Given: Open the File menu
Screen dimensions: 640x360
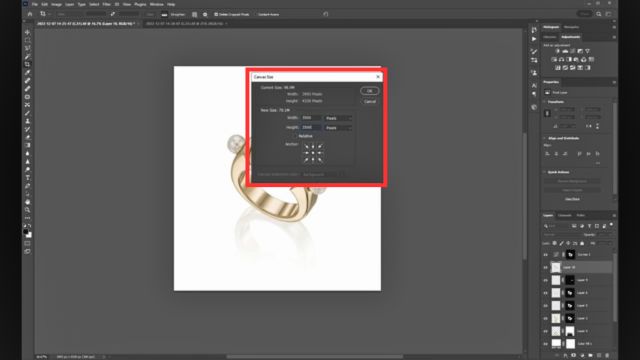Looking at the screenshot, I should pyautogui.click(x=35, y=4).
